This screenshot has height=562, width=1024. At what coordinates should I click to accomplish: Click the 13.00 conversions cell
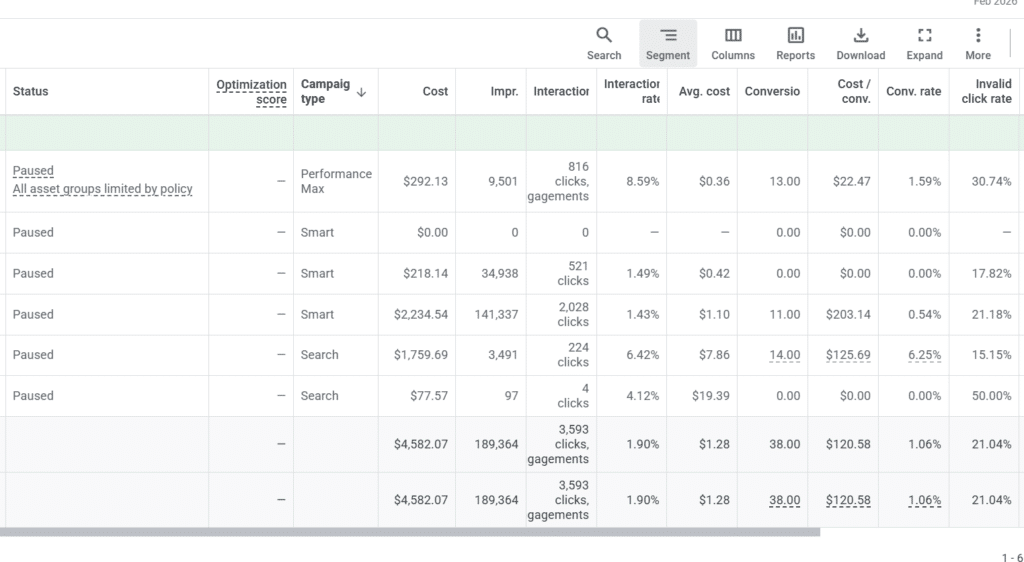coord(784,181)
